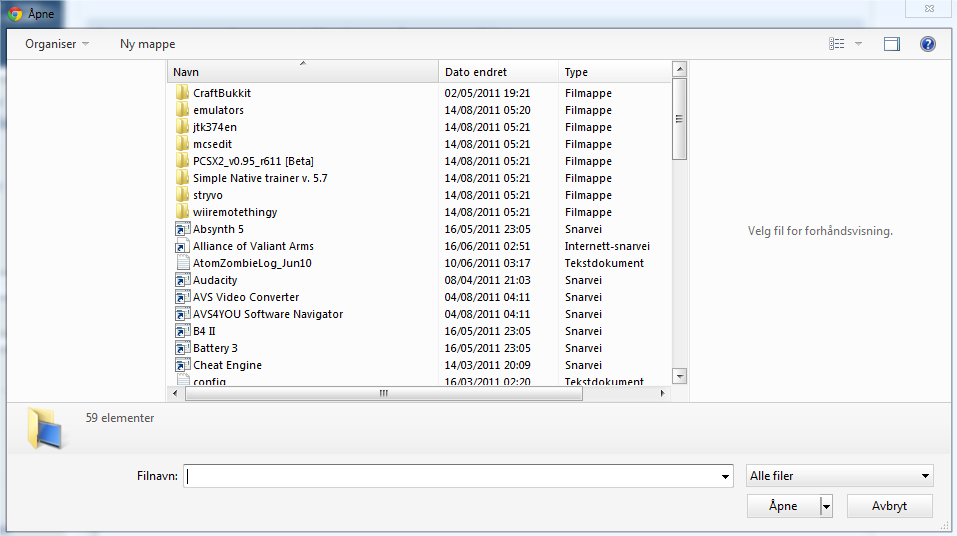Sort by the Type column header
Screen dimensions: 957x536
(615, 72)
